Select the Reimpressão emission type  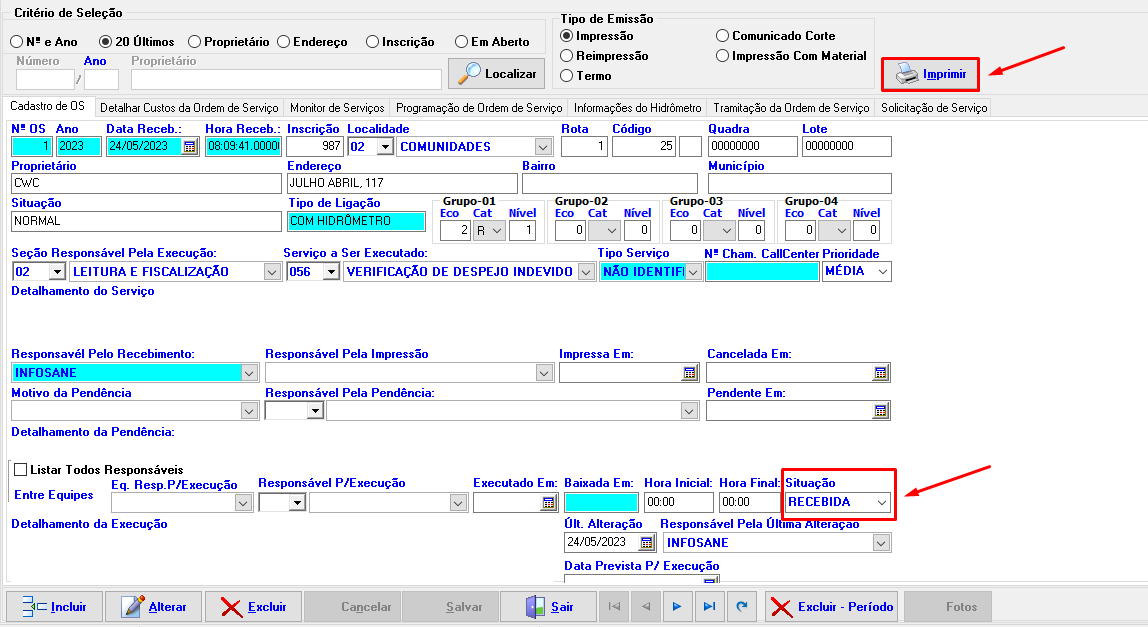tap(567, 56)
